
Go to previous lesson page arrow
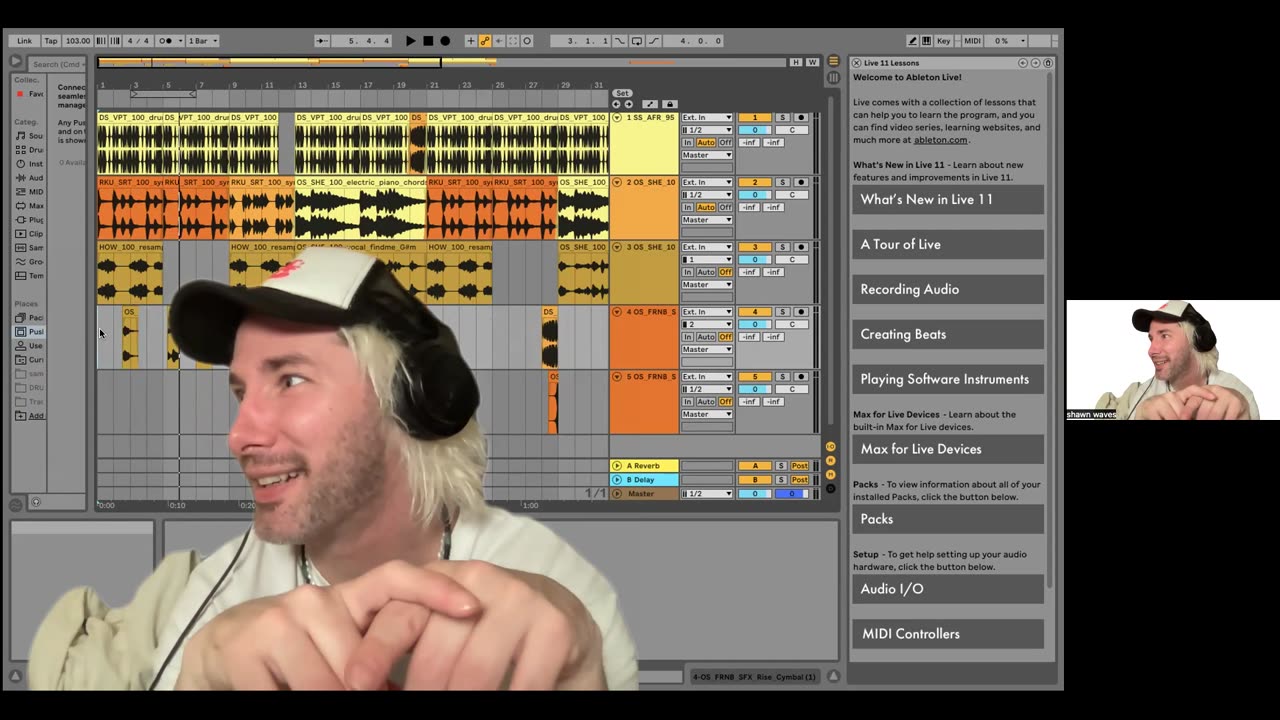point(1023,63)
